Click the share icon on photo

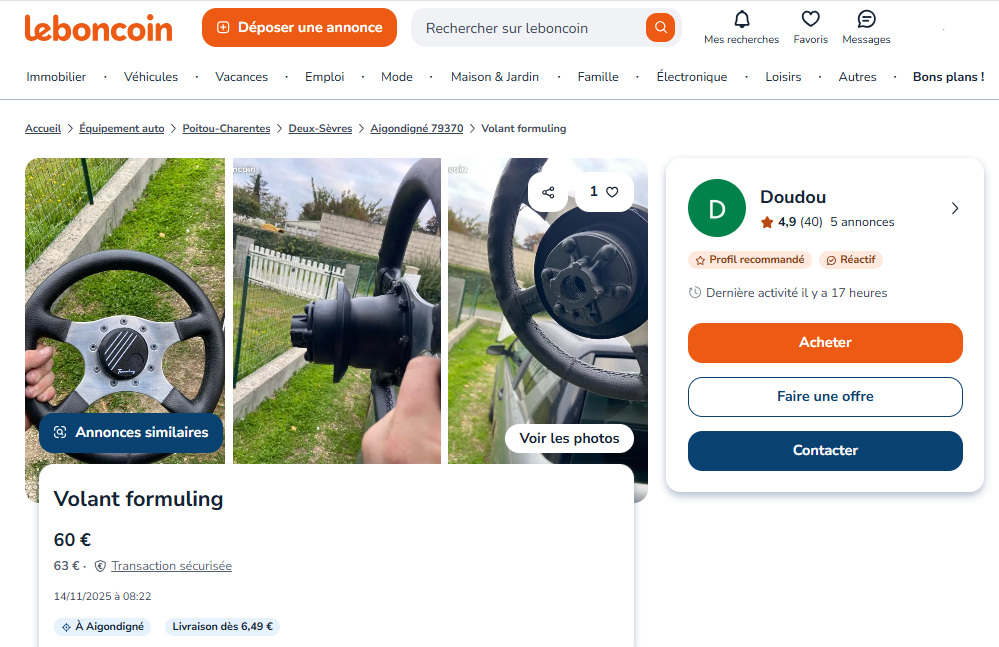[x=548, y=192]
